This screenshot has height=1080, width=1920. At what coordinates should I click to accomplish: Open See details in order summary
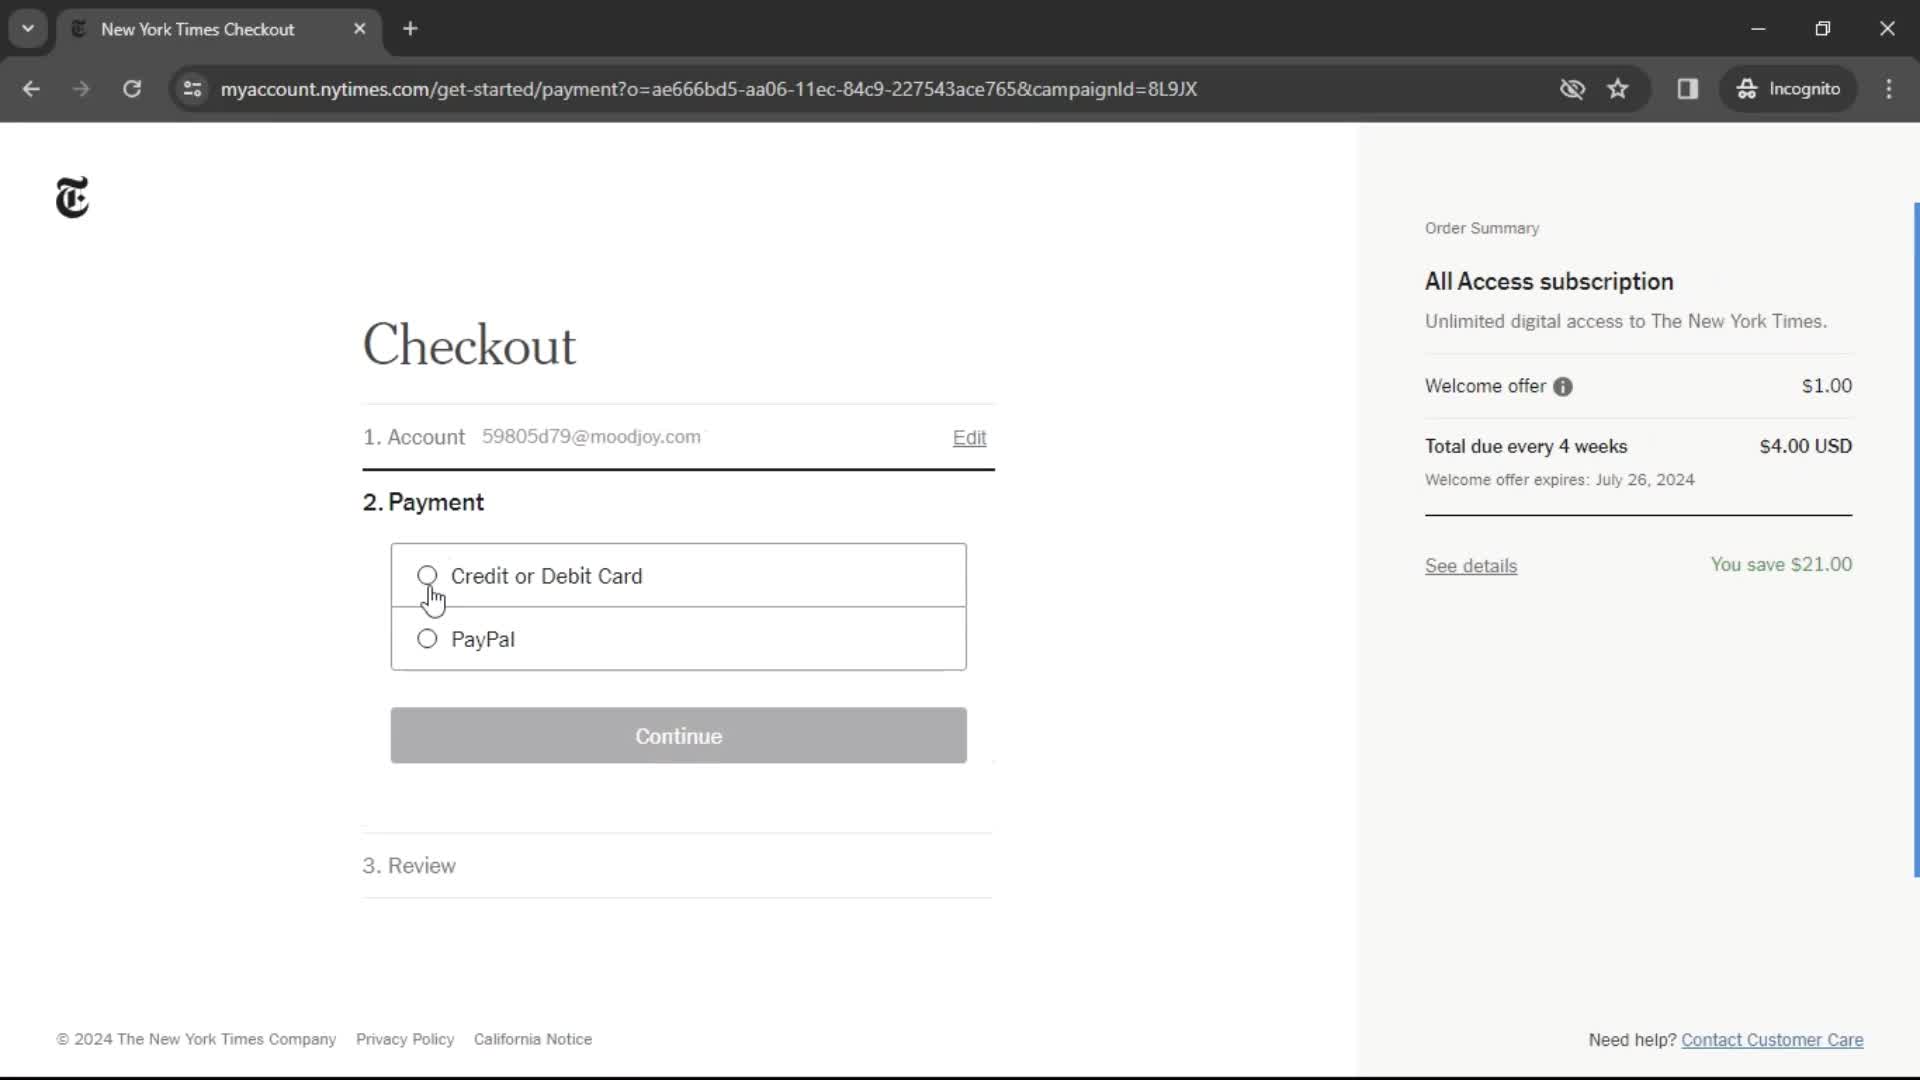tap(1471, 566)
